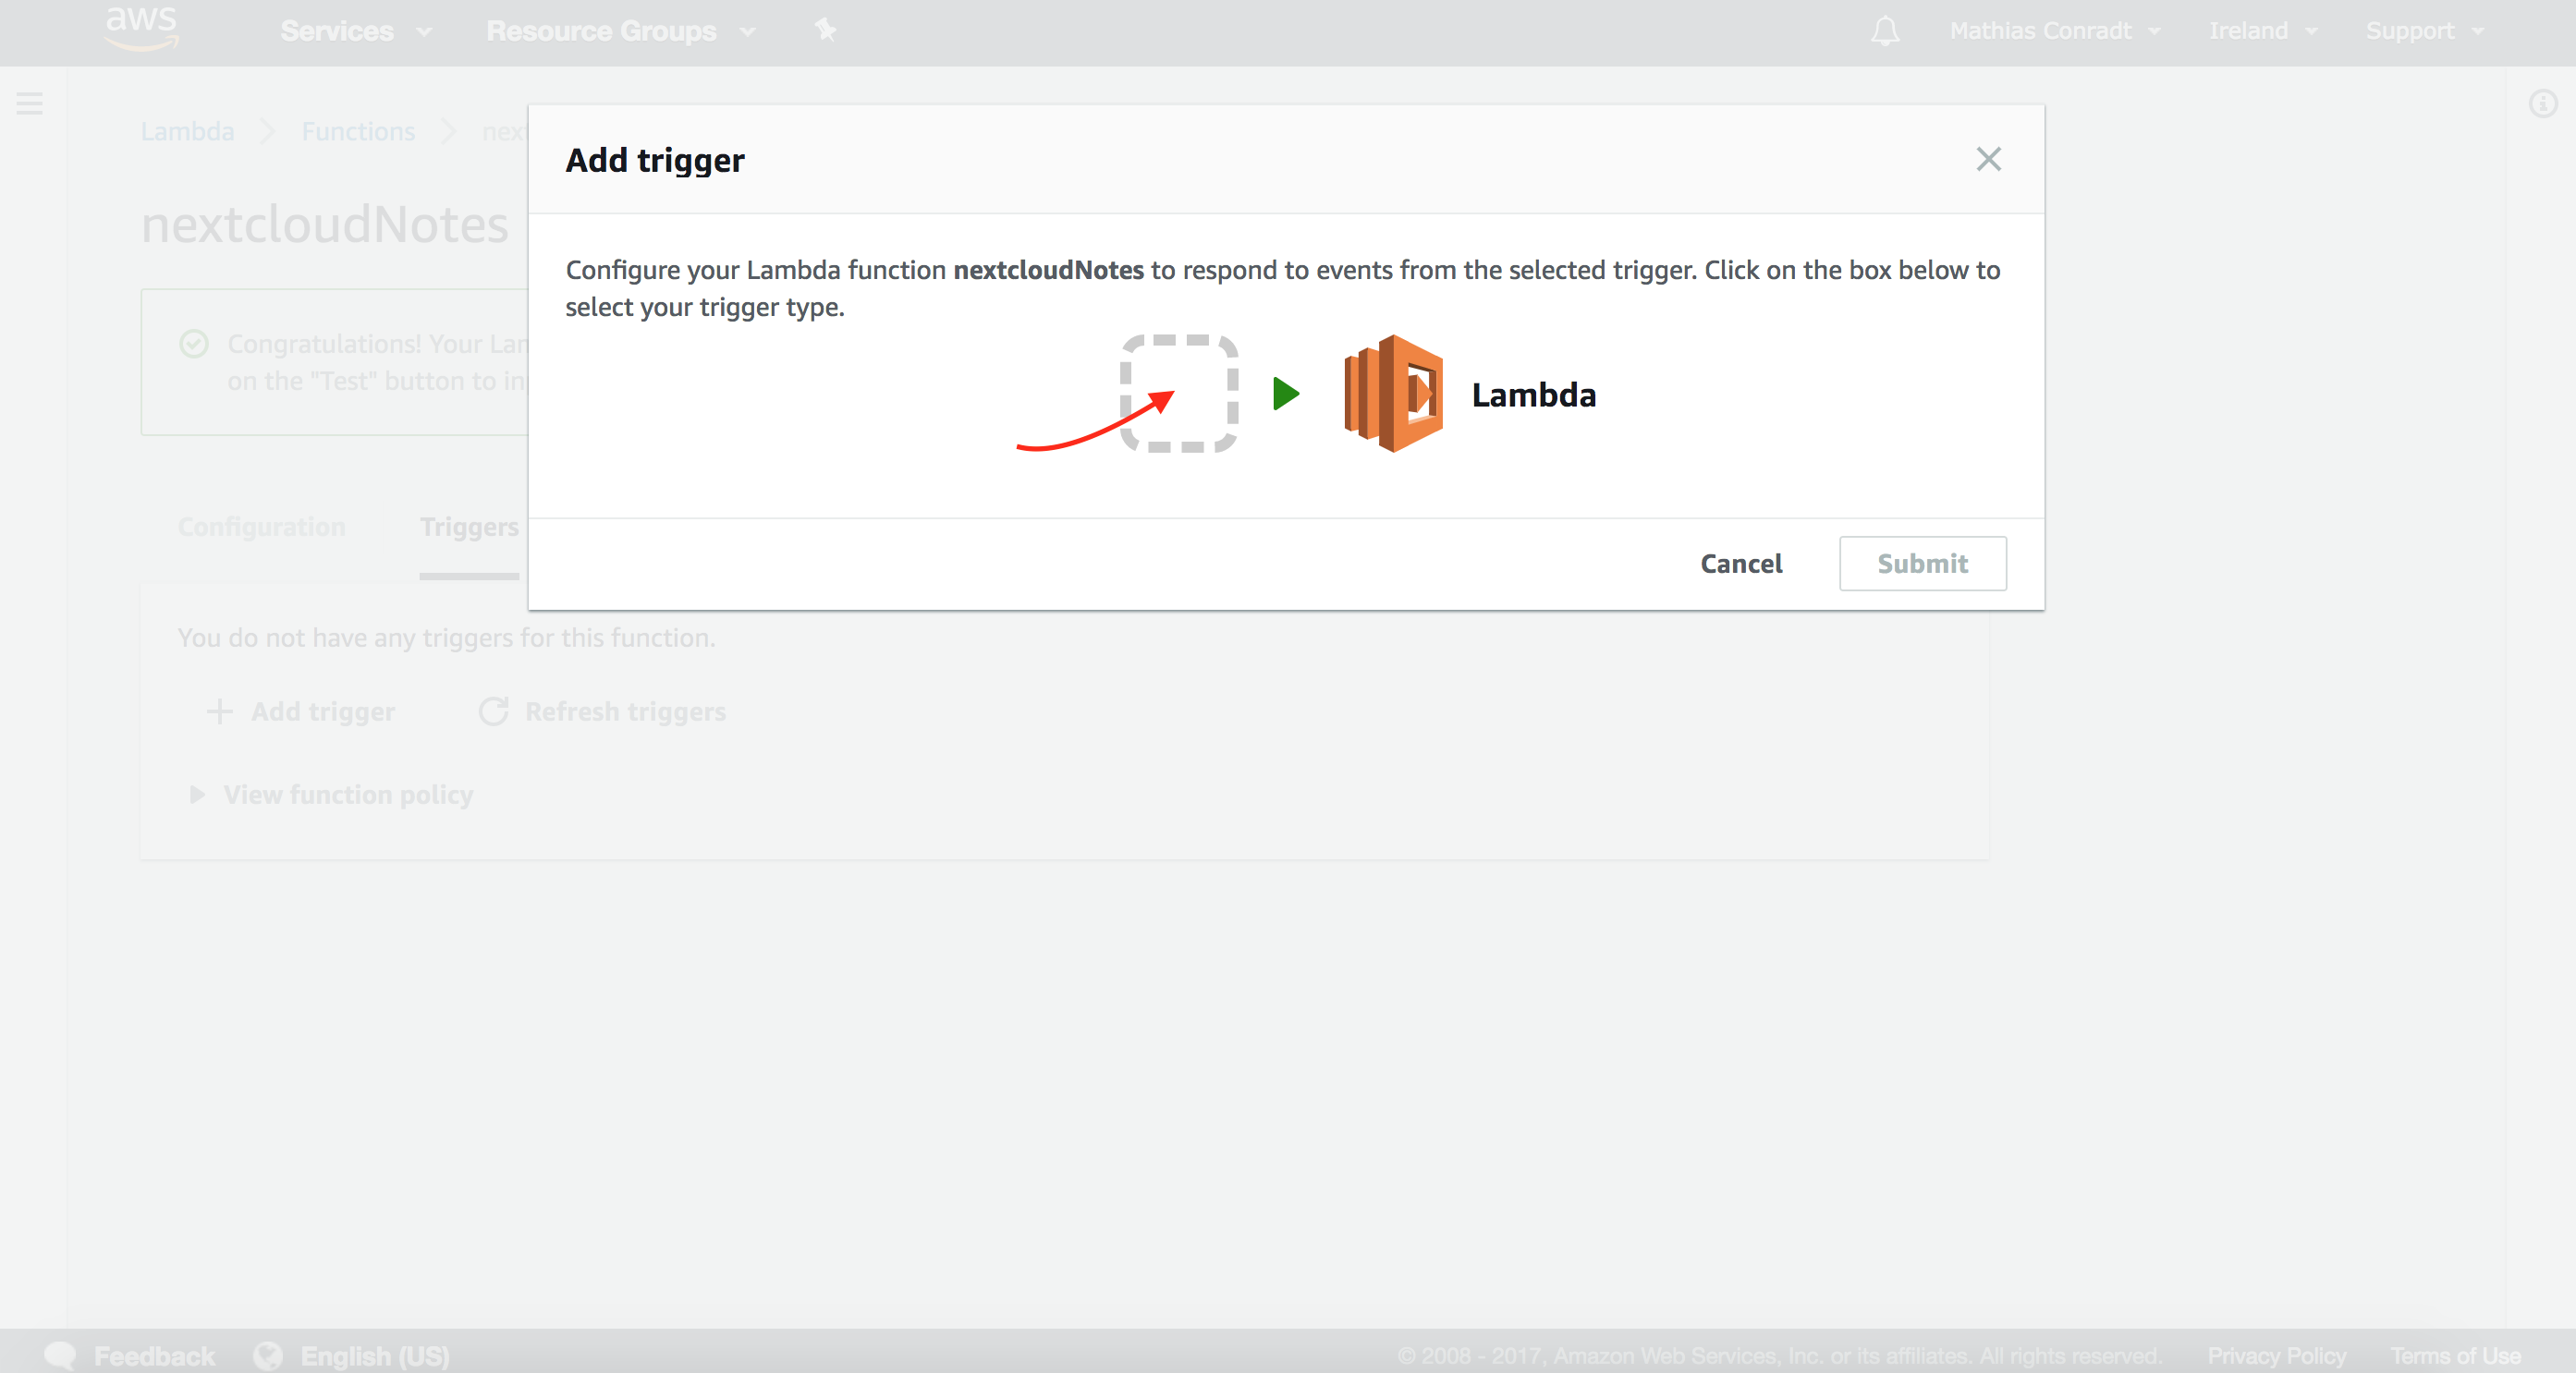Open the Resource Groups dropdown menu
This screenshot has width=2576, height=1373.
point(620,31)
